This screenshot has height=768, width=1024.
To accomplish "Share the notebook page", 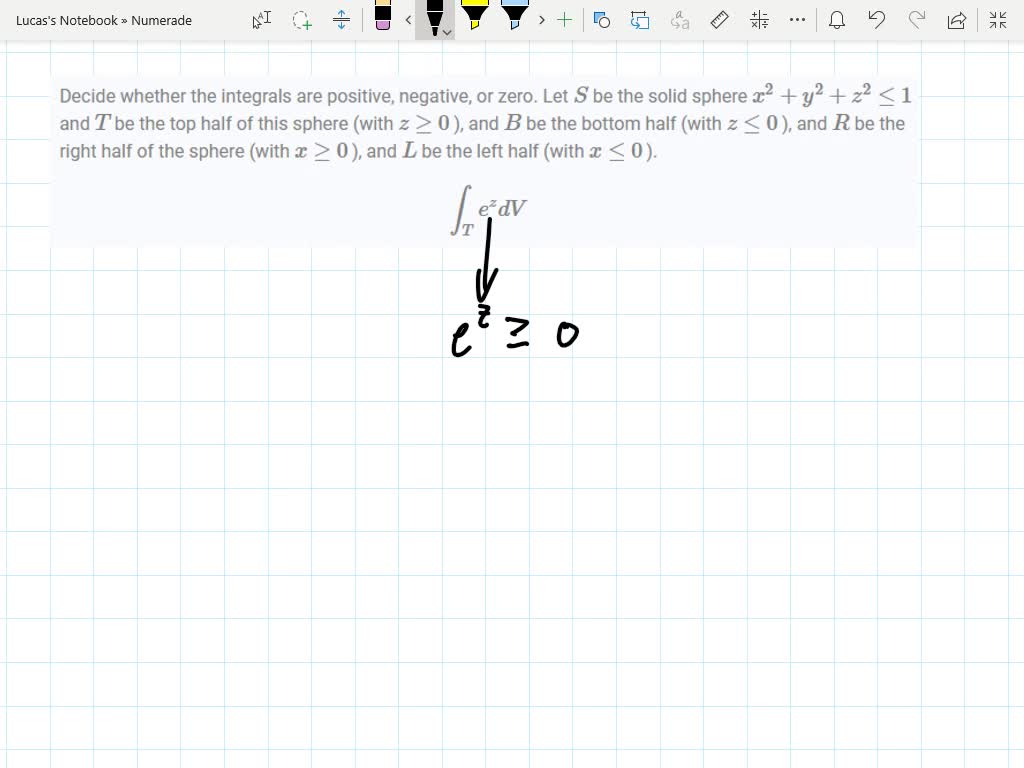I will 955,20.
